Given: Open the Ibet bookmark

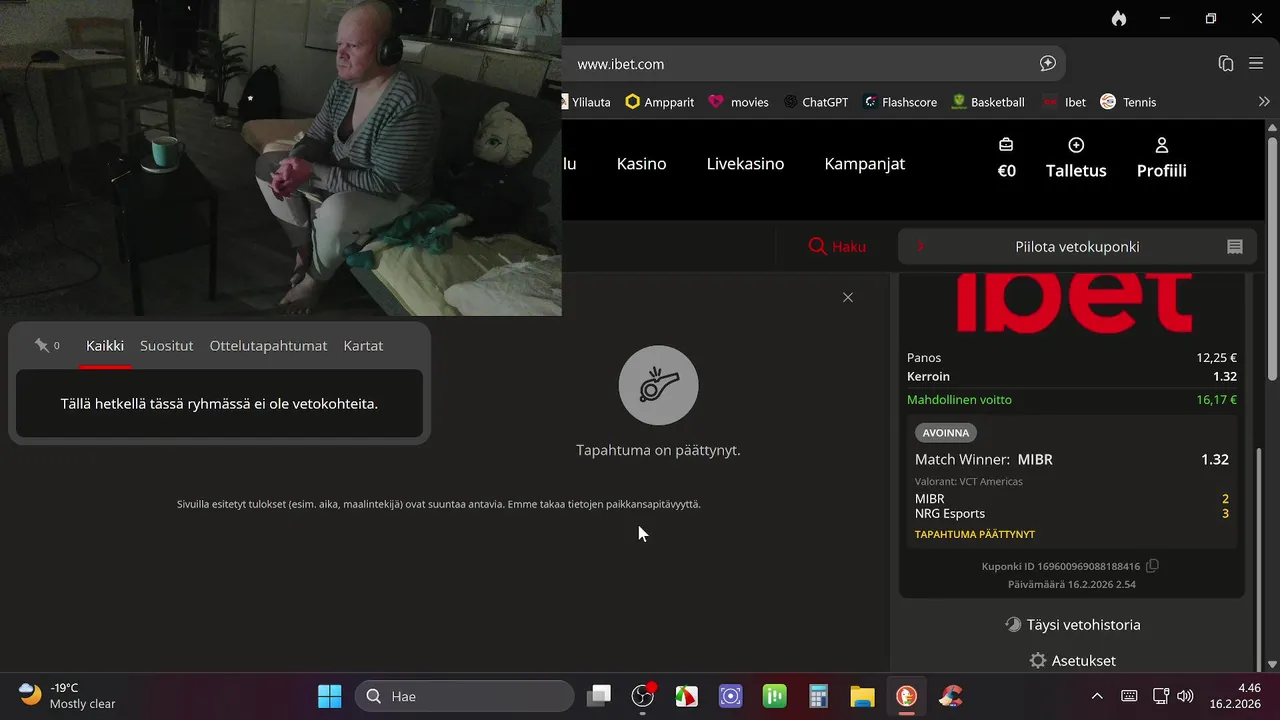Looking at the screenshot, I should pyautogui.click(x=1064, y=102).
